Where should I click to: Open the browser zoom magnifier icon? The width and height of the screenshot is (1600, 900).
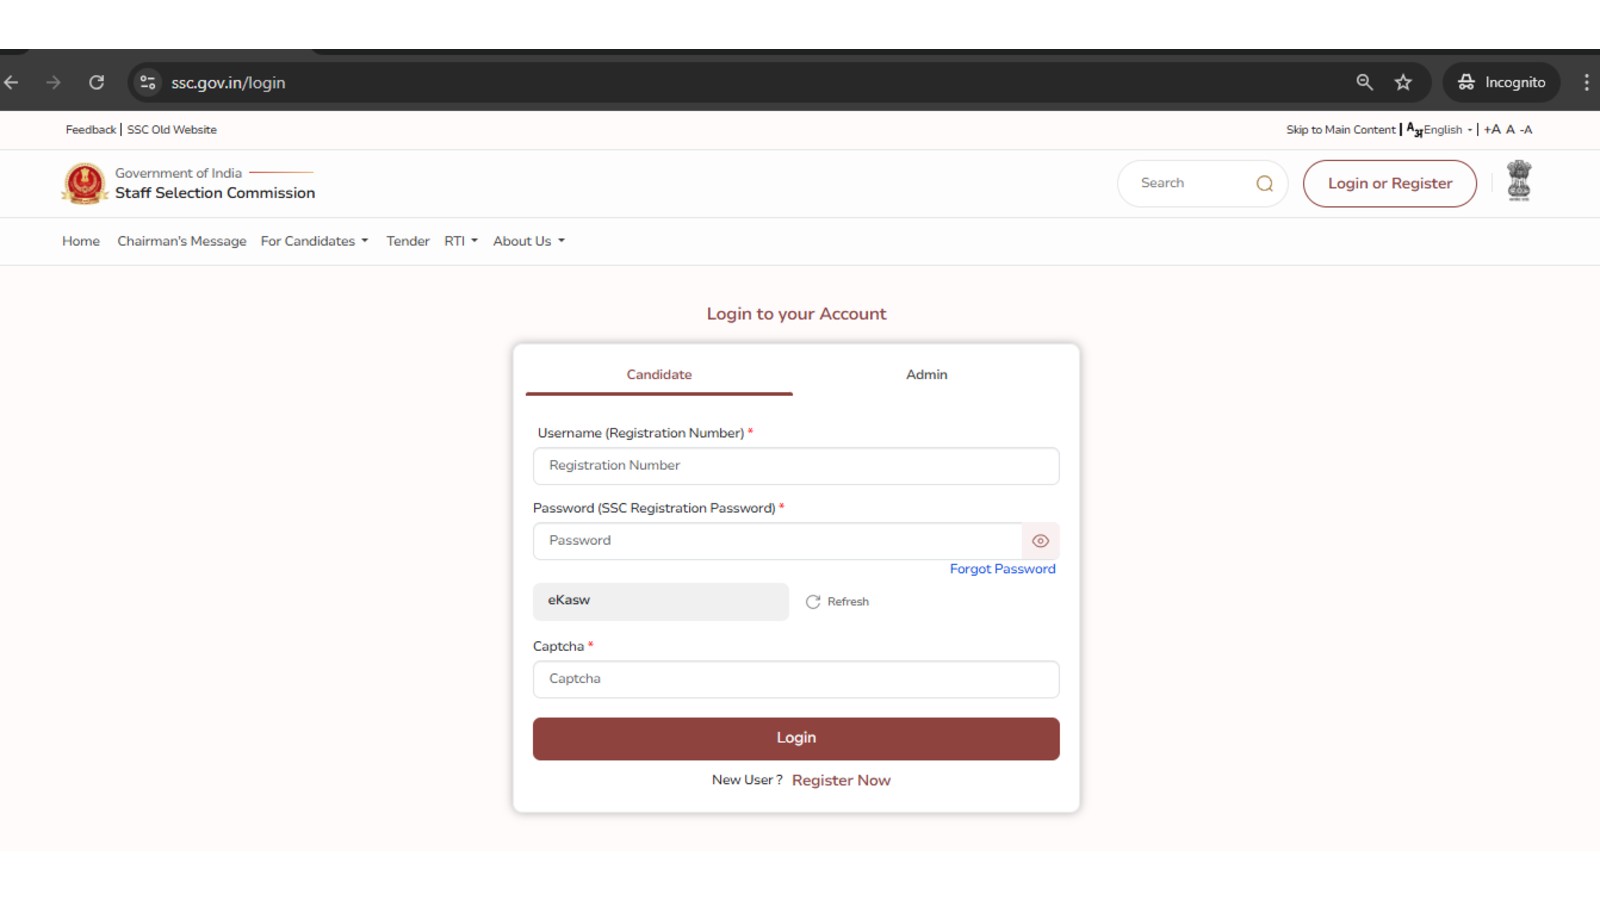pos(1364,82)
